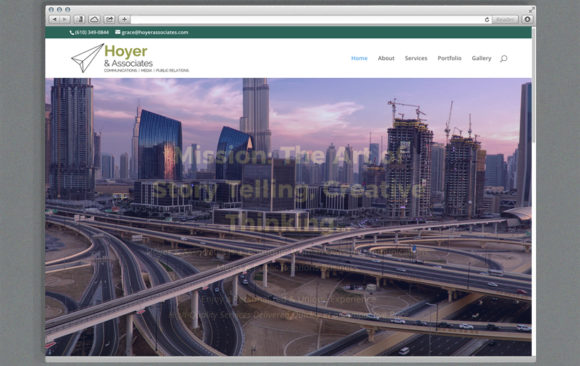Open the Gallery menu item
The height and width of the screenshot is (366, 580).
coord(481,58)
